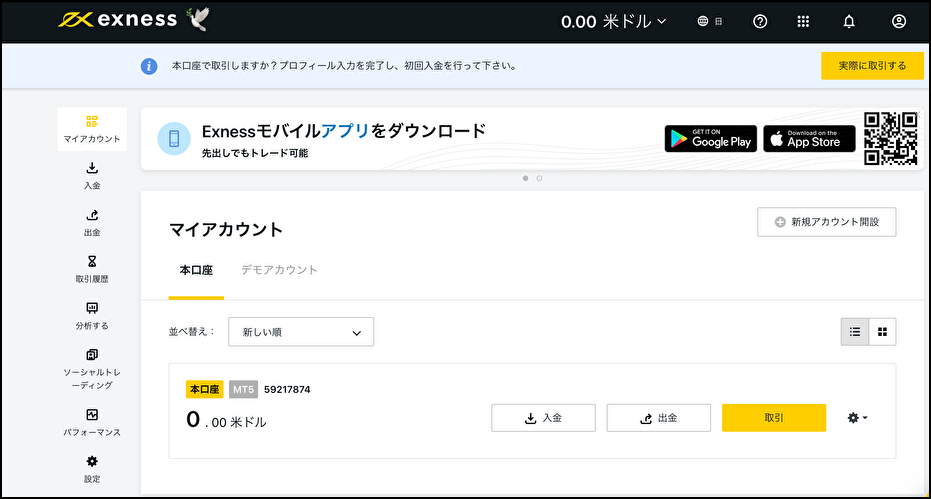Viewport: 931px width, 499px height.
Task: Click the 並べ替え label
Action: pyautogui.click(x=192, y=331)
